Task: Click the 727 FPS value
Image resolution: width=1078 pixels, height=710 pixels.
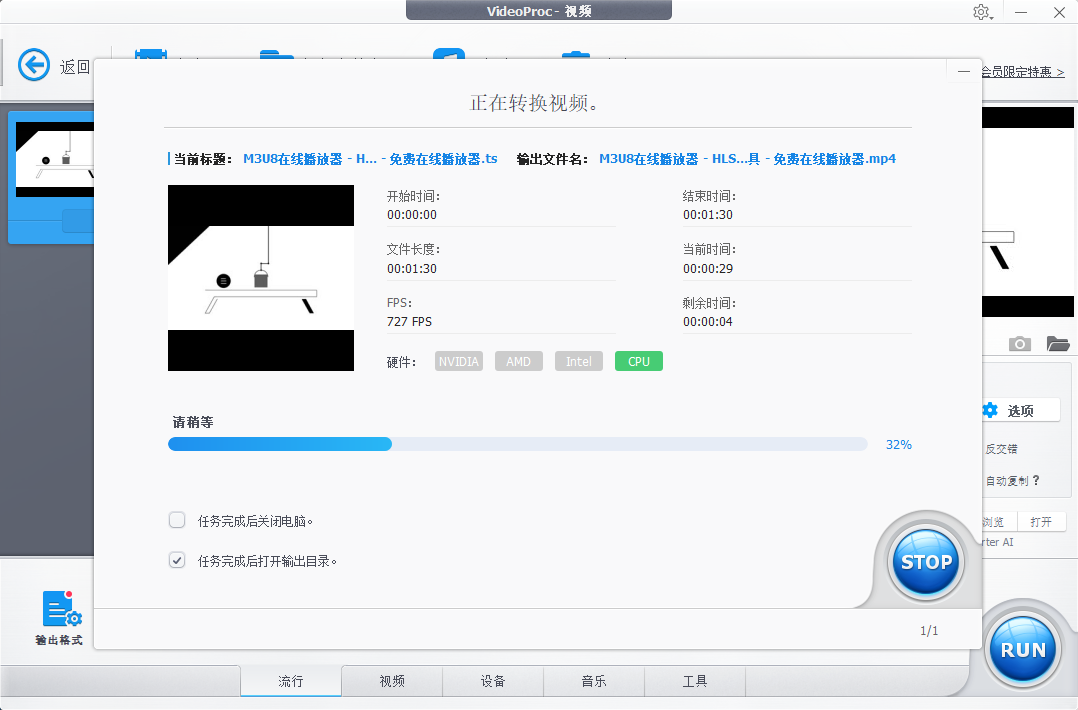Action: pos(409,322)
